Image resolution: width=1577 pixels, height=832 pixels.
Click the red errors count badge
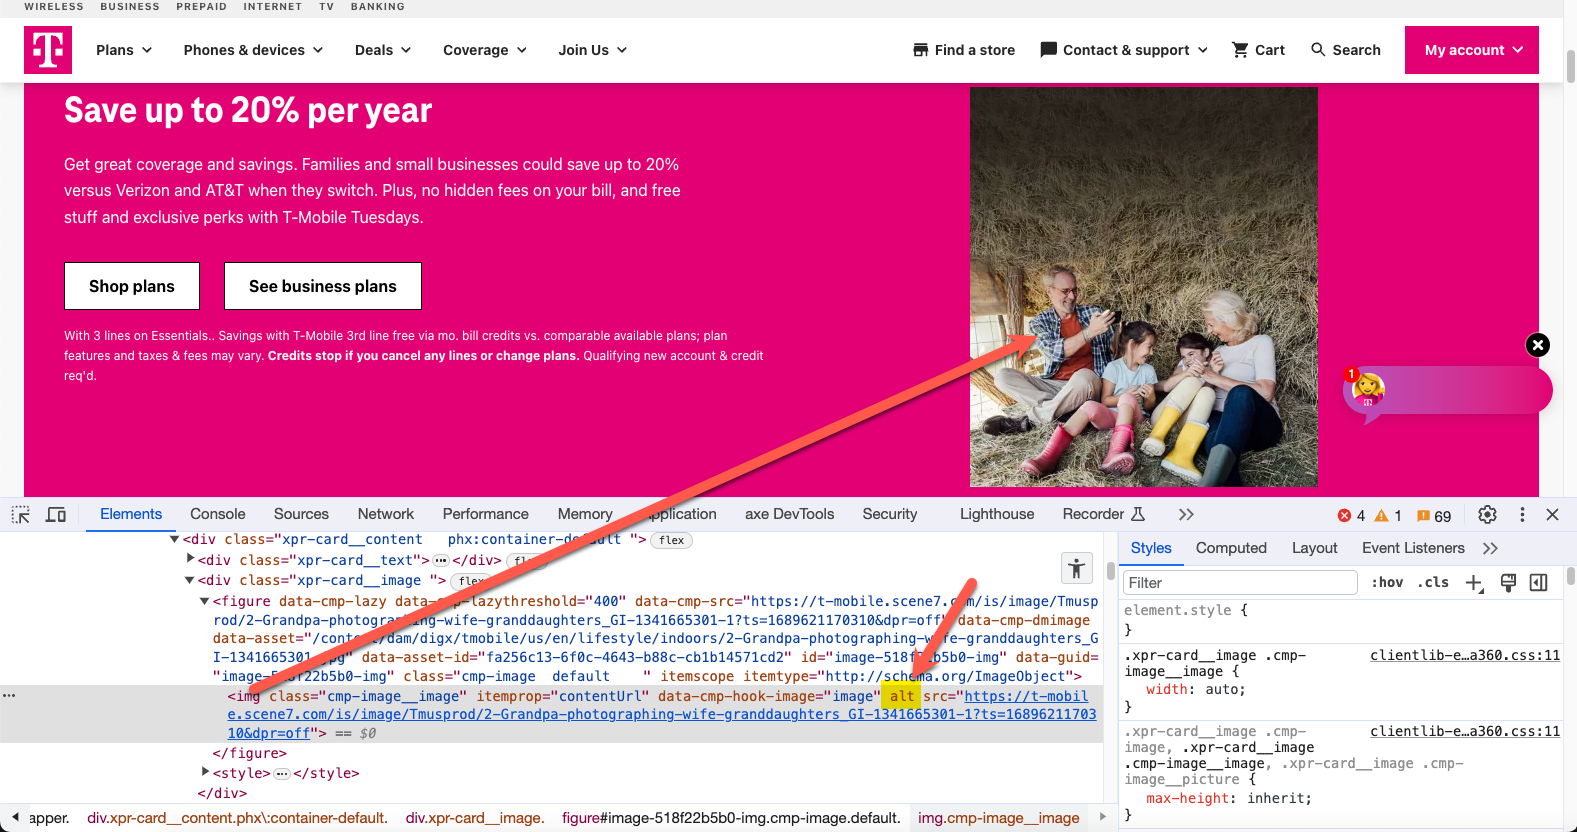[1352, 515]
